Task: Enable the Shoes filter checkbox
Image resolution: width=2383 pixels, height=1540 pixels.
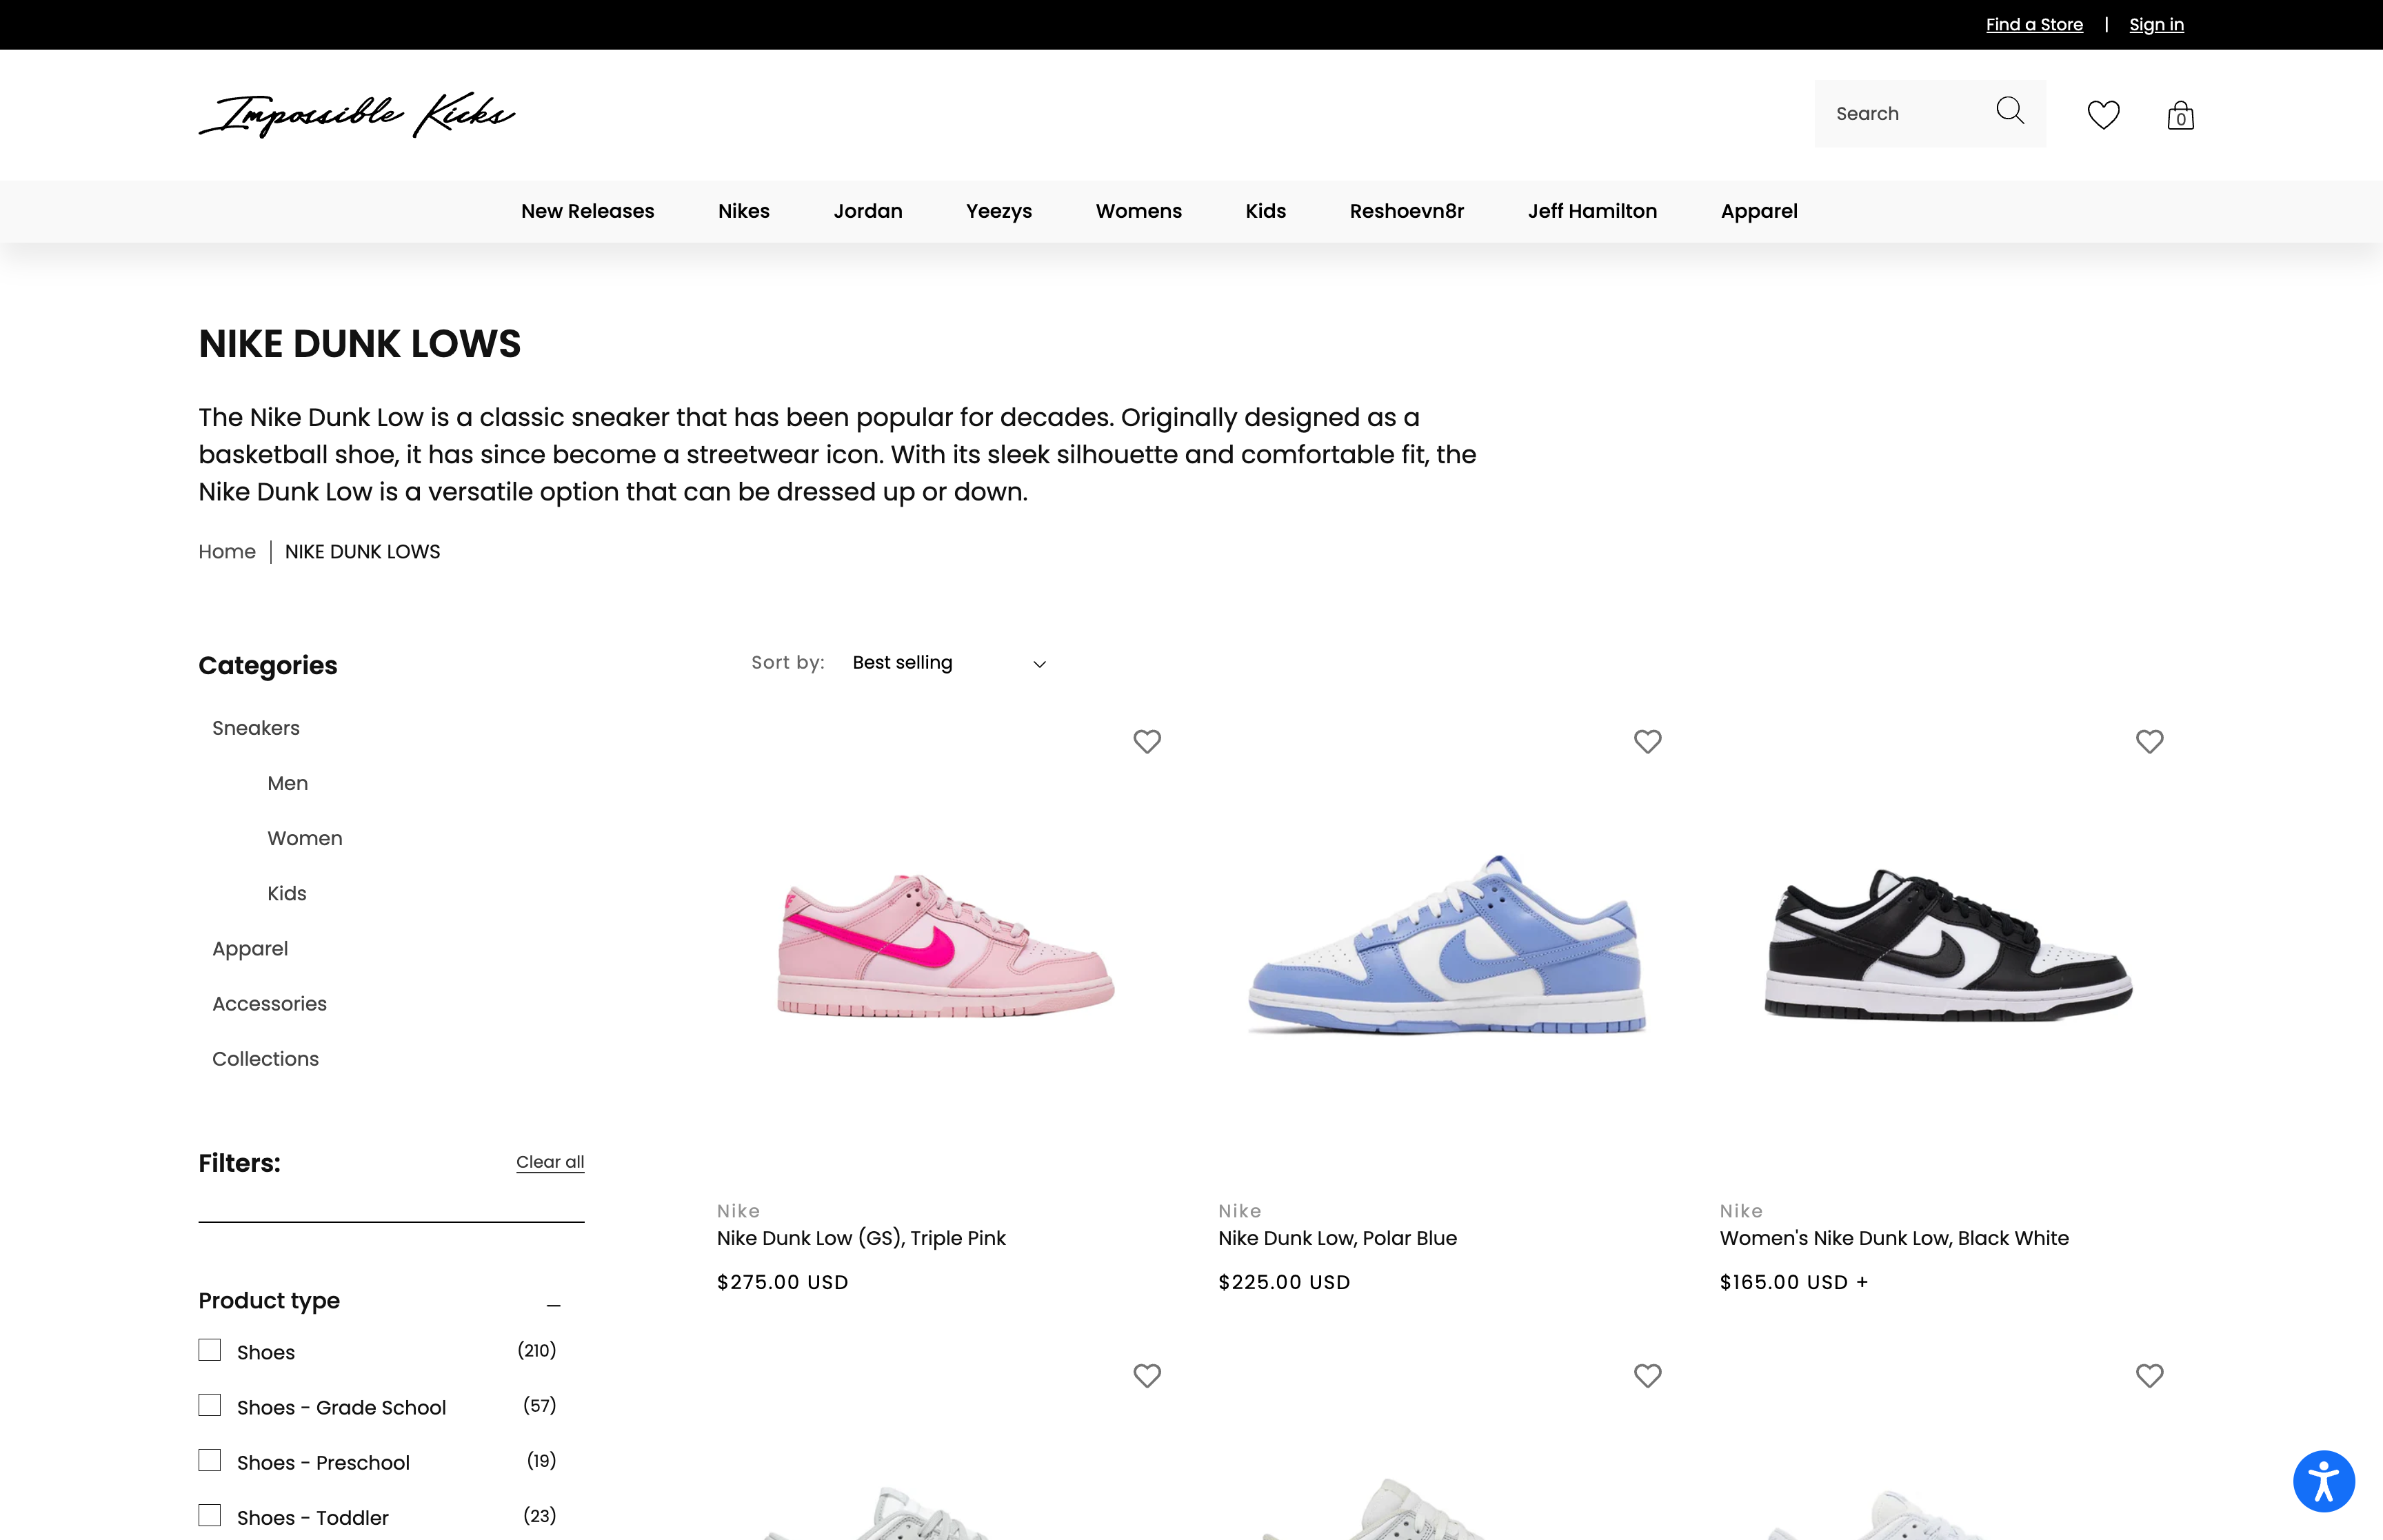Action: [209, 1349]
